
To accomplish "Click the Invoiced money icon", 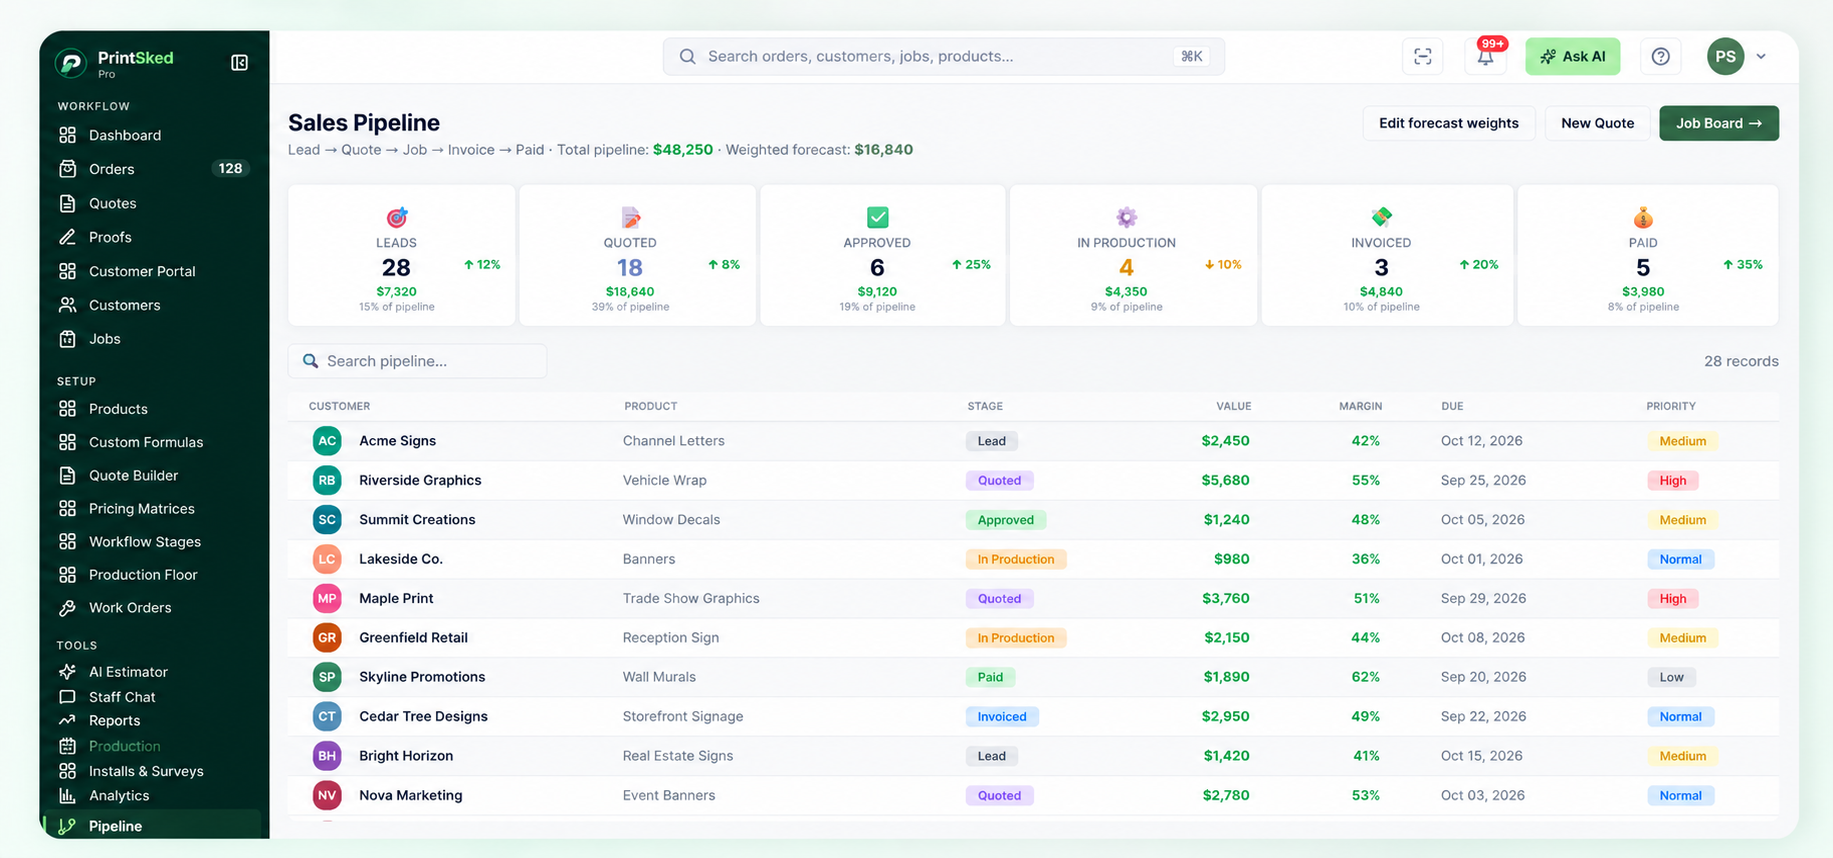I will click(x=1381, y=217).
